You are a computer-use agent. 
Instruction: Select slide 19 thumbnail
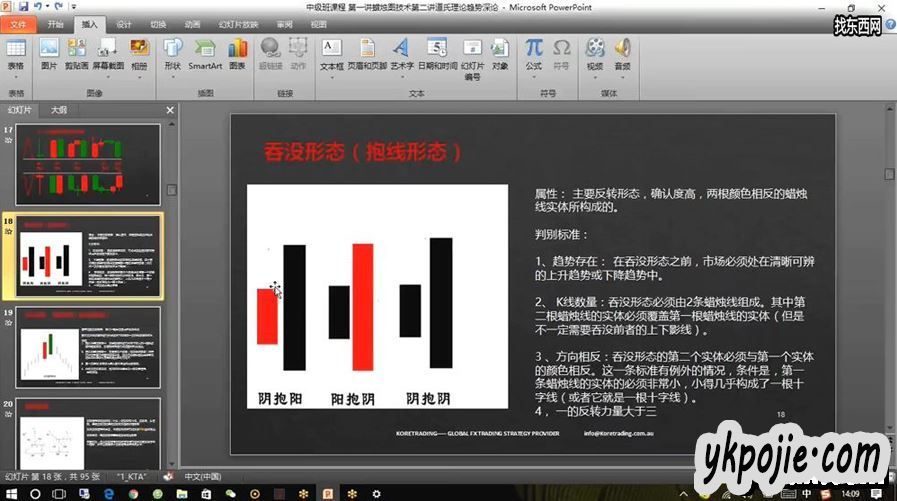coord(88,345)
